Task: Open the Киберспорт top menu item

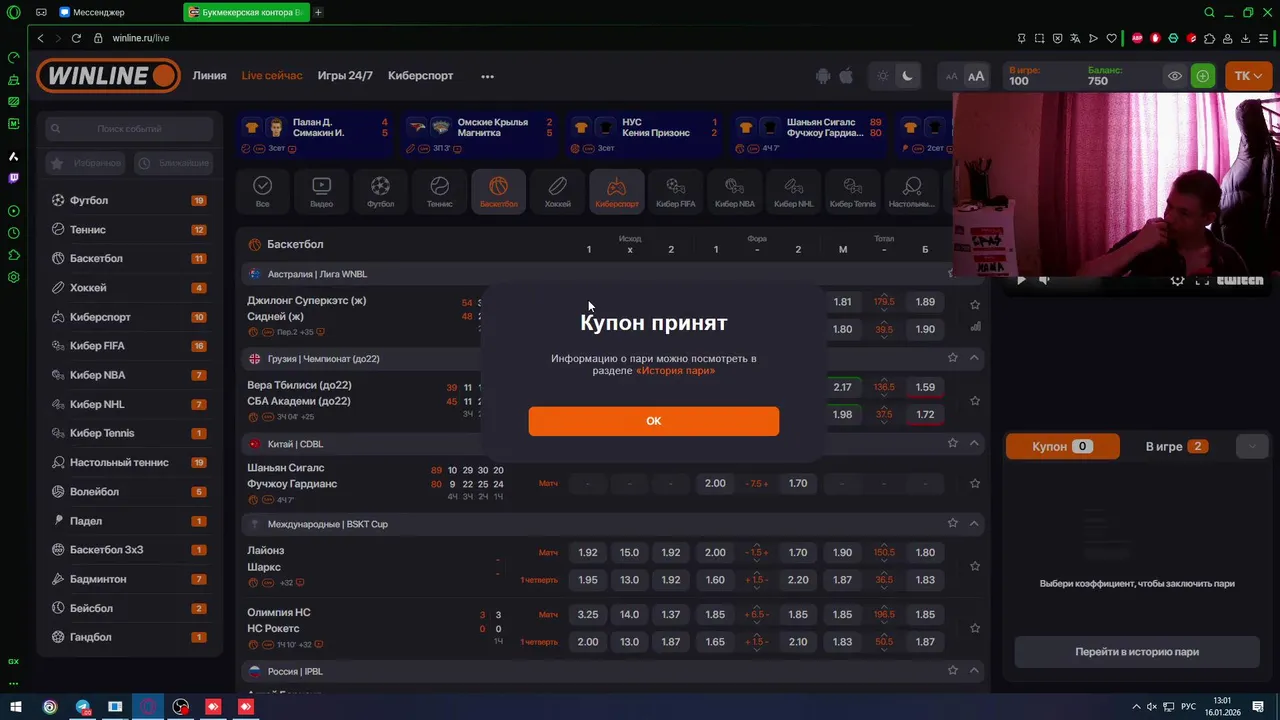Action: 420,76
